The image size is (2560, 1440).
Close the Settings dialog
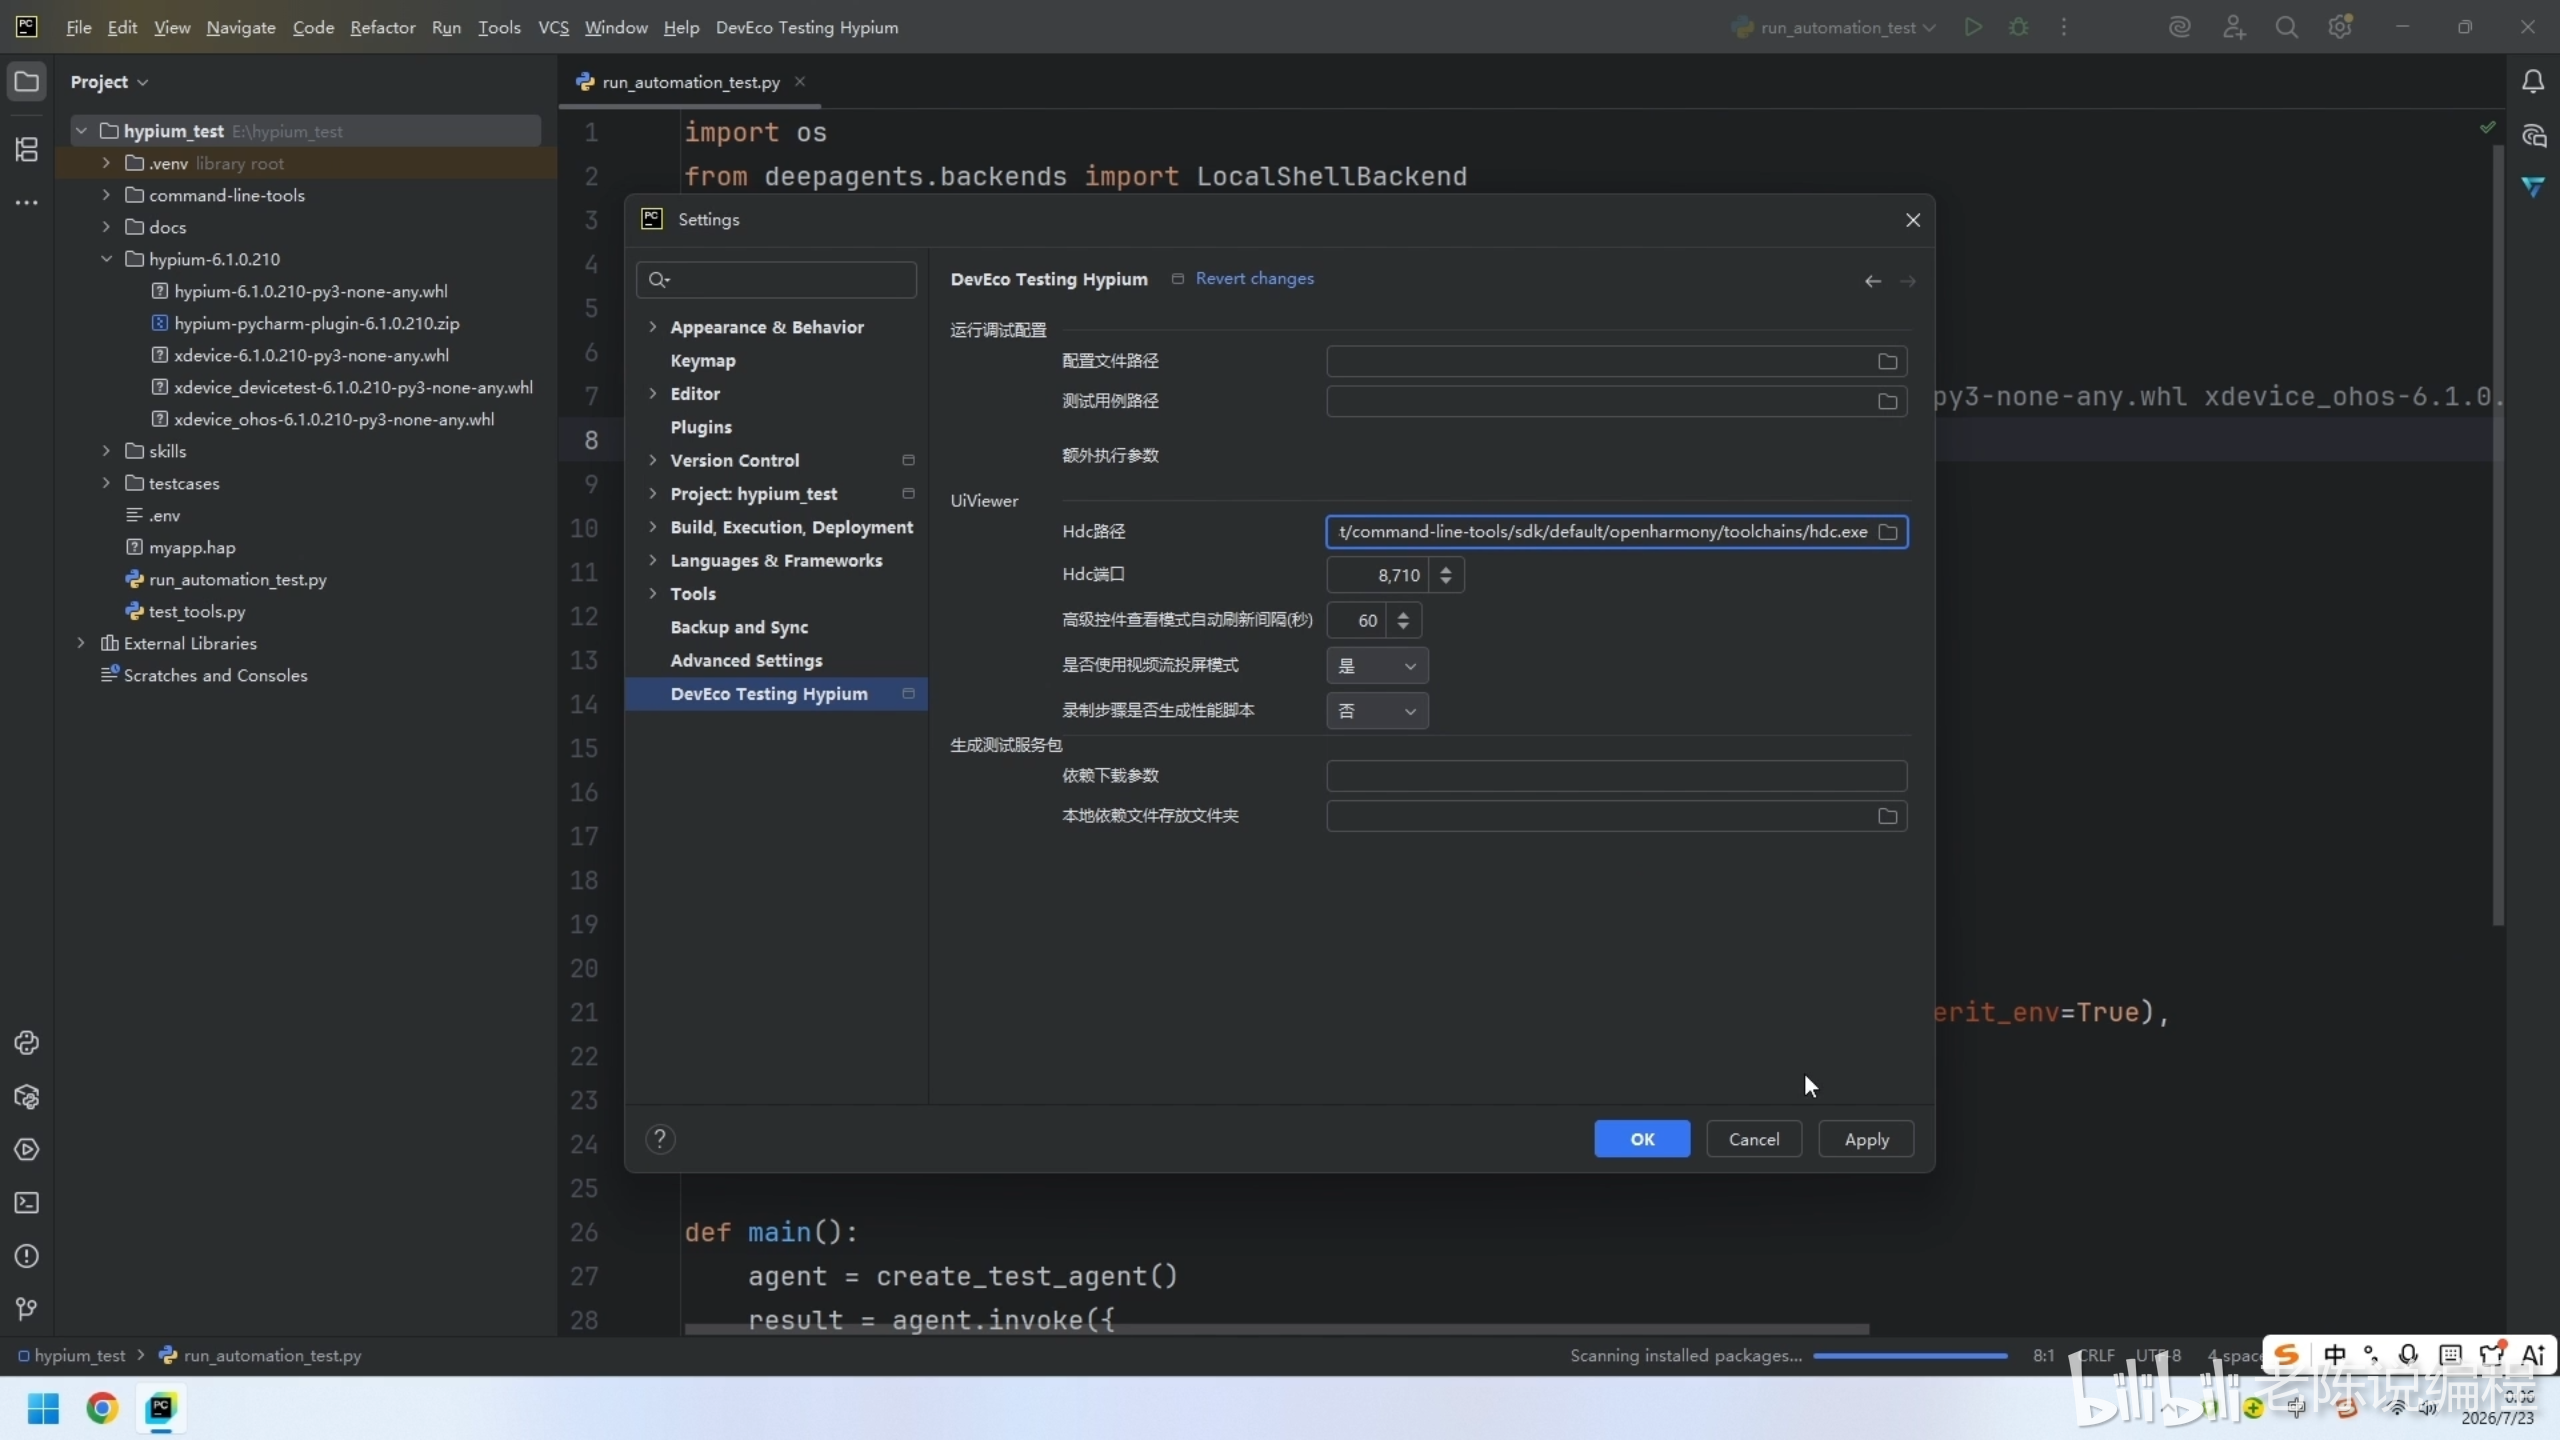coord(1913,220)
